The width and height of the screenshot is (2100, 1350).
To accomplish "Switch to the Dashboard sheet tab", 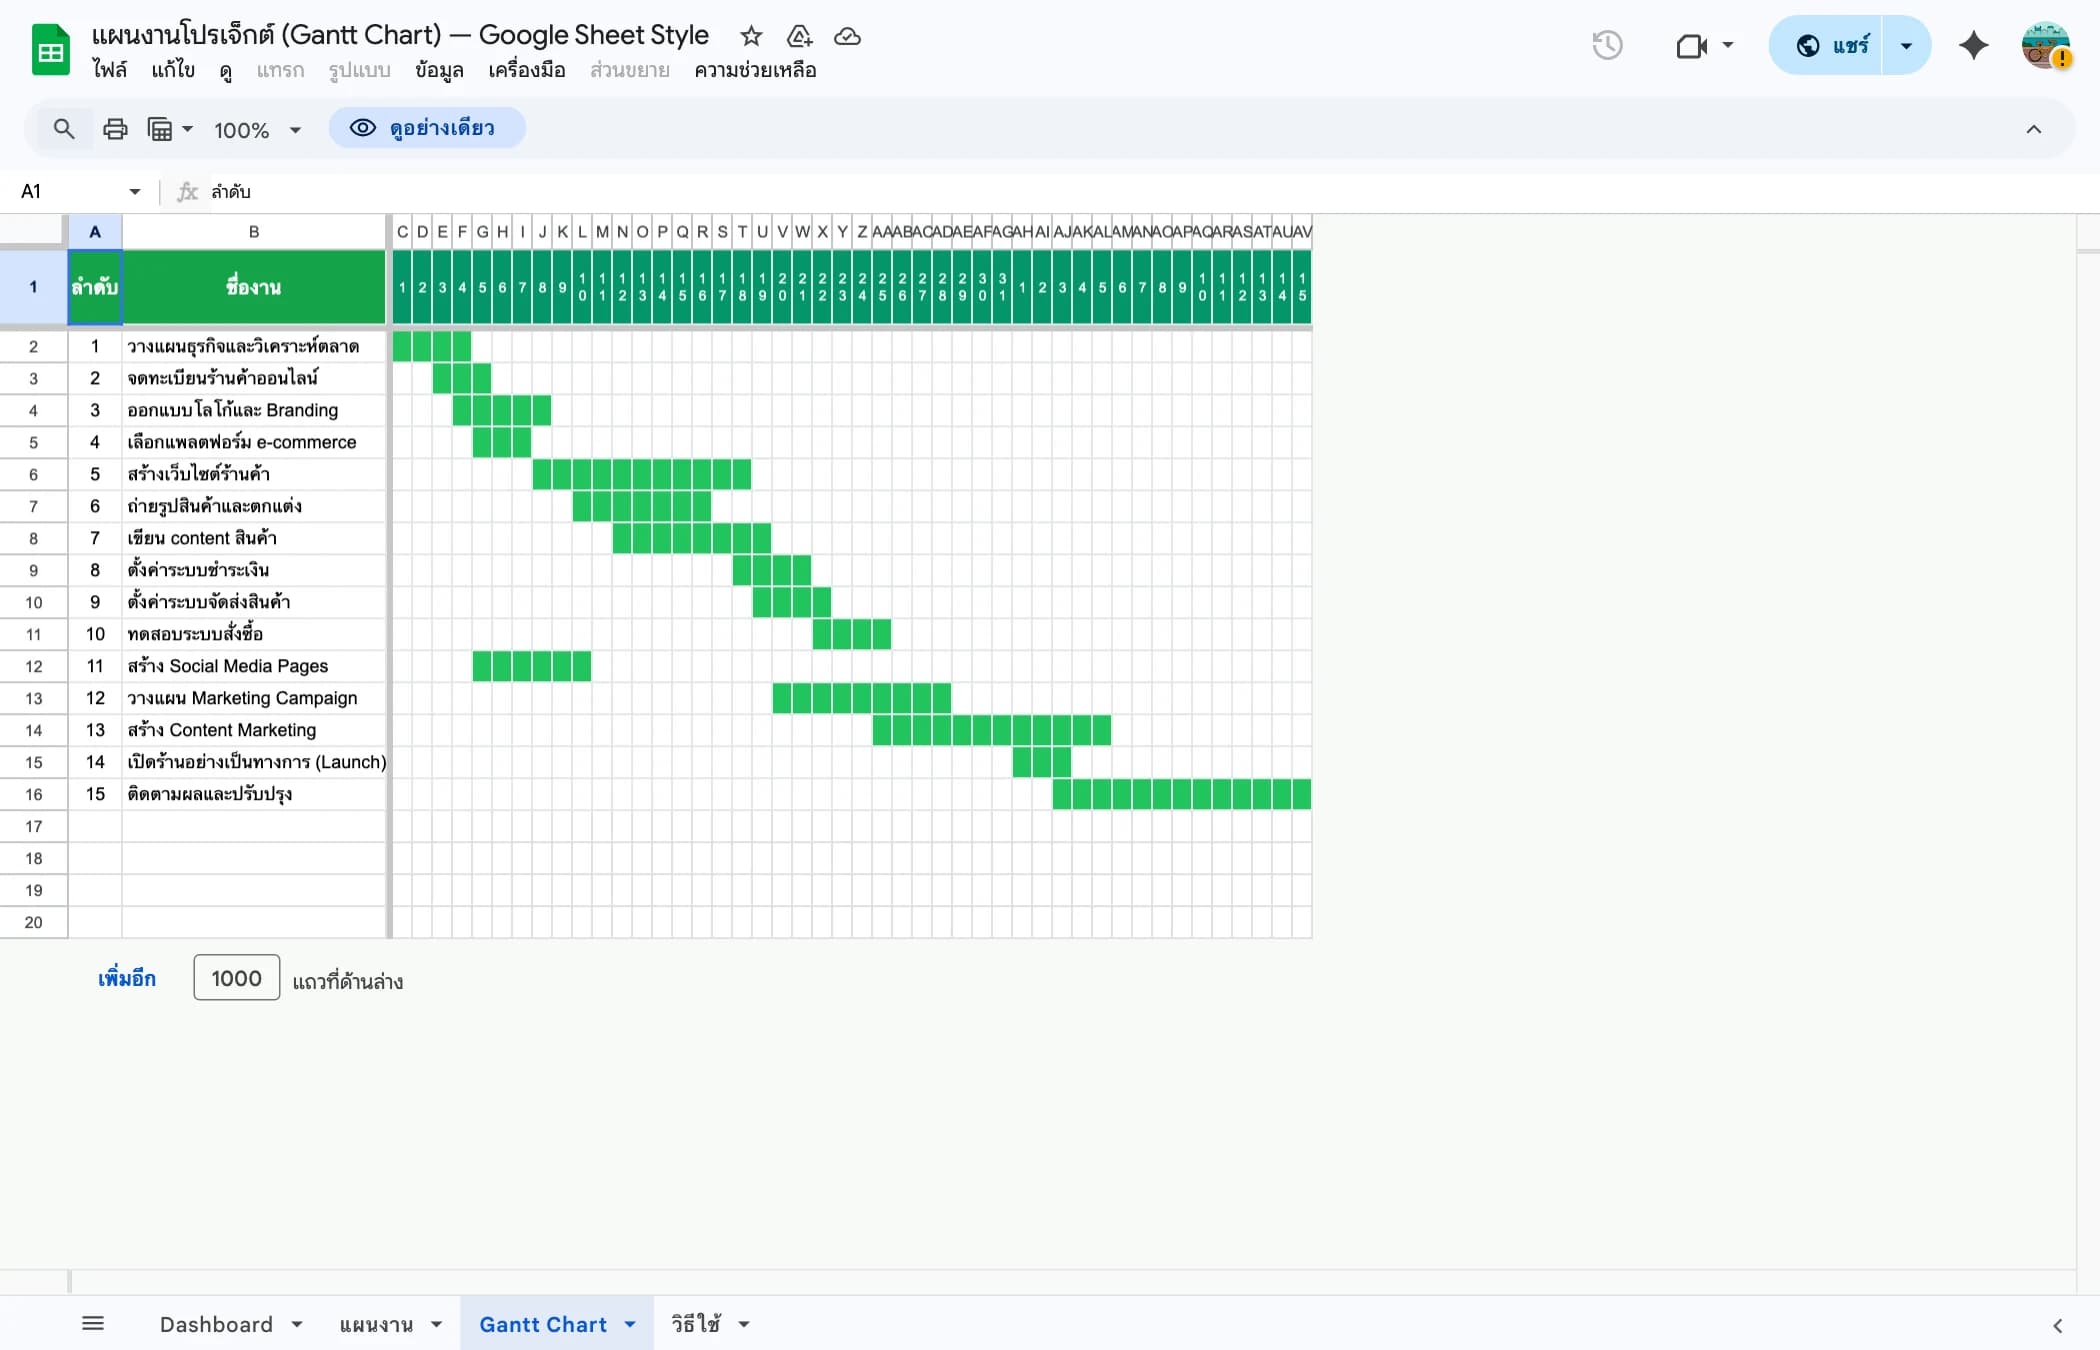I will pos(216,1323).
